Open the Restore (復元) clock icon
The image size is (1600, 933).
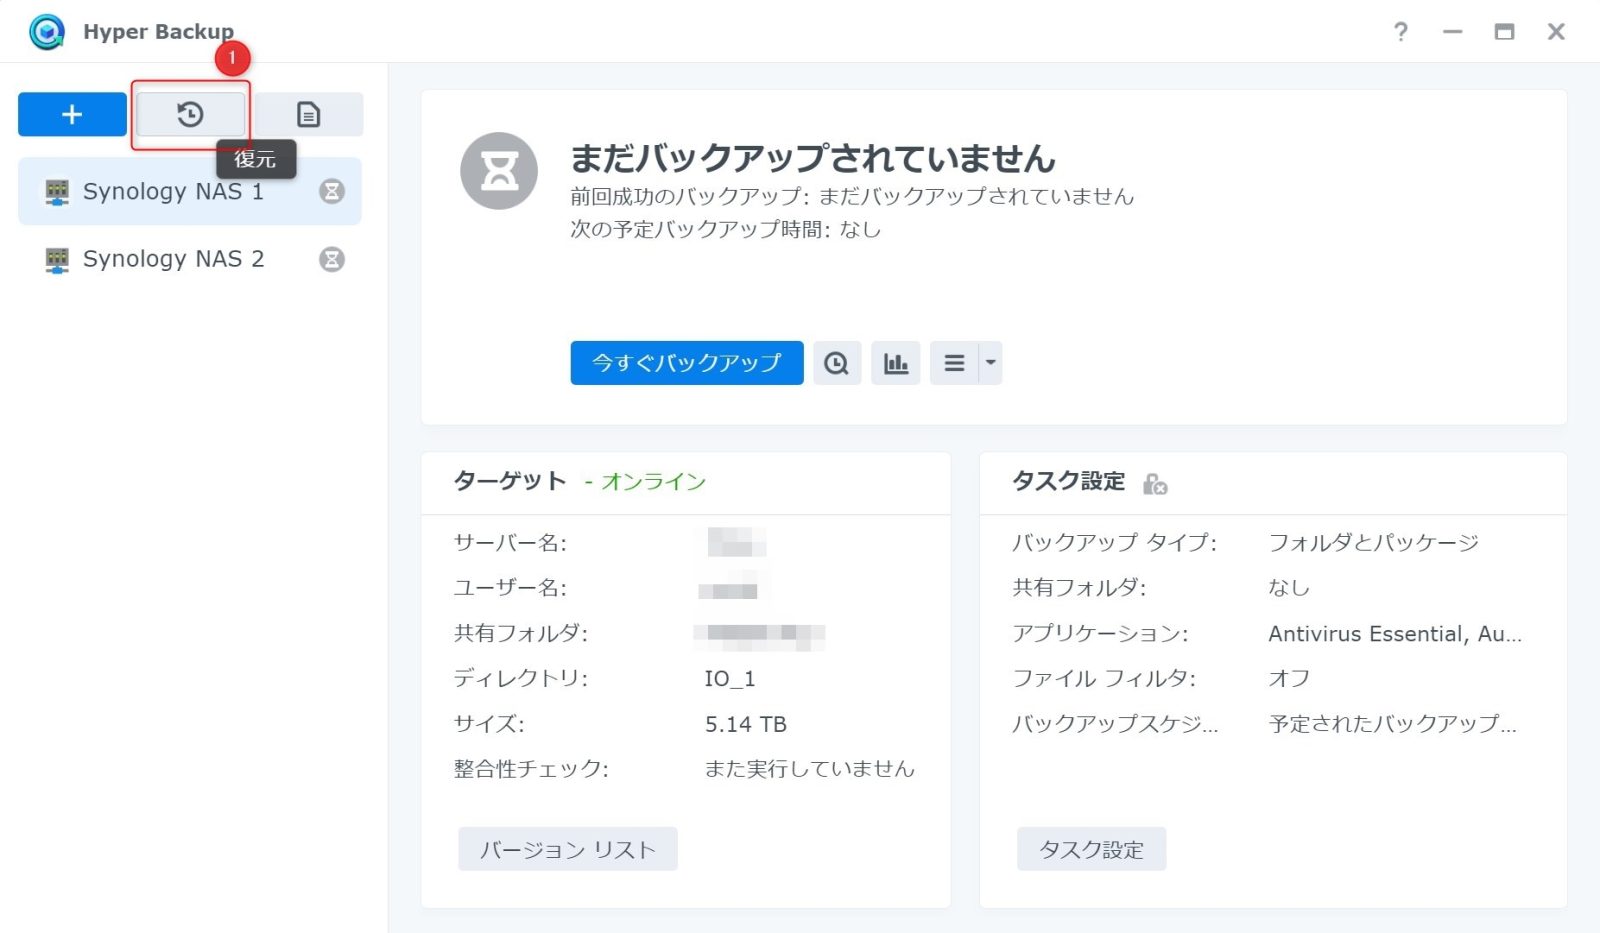pyautogui.click(x=190, y=114)
